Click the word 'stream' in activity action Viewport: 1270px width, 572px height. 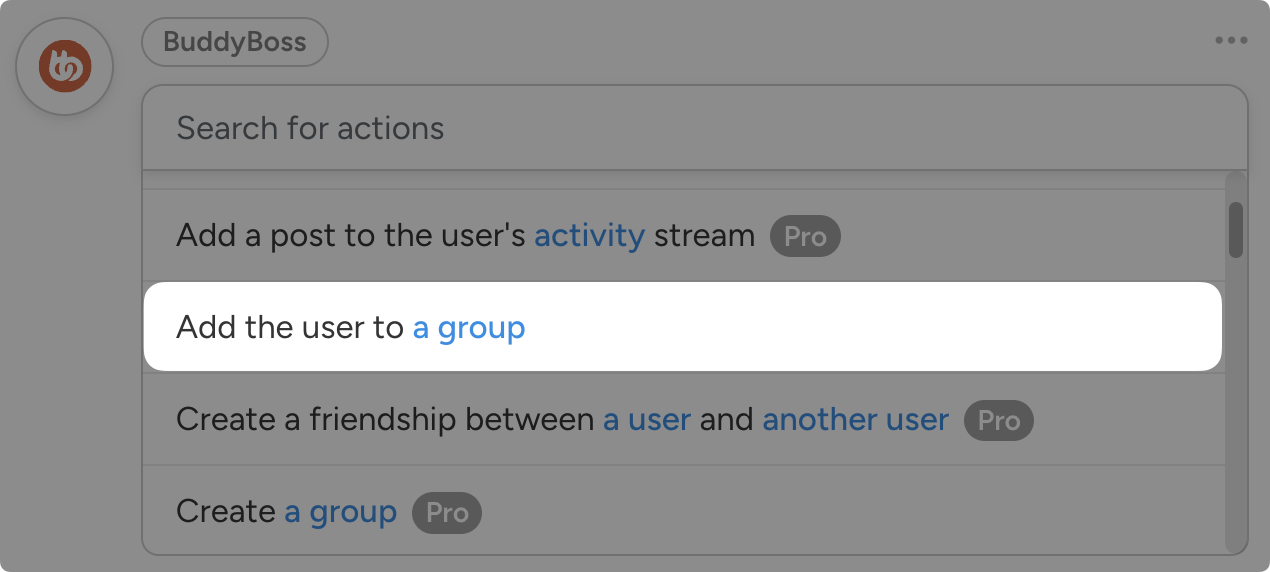704,236
